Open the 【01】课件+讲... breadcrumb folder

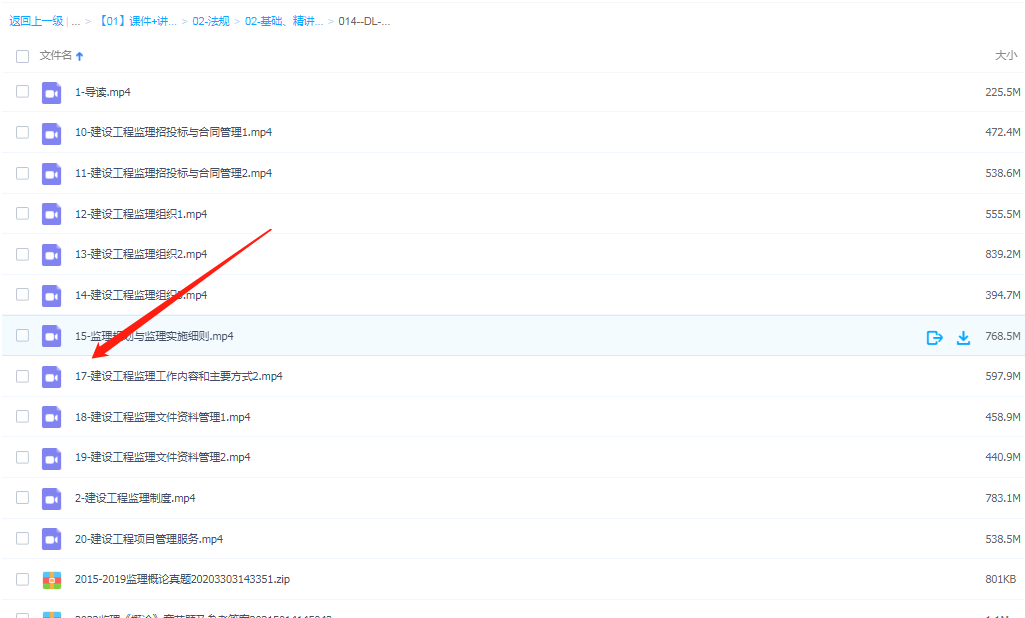click(137, 21)
